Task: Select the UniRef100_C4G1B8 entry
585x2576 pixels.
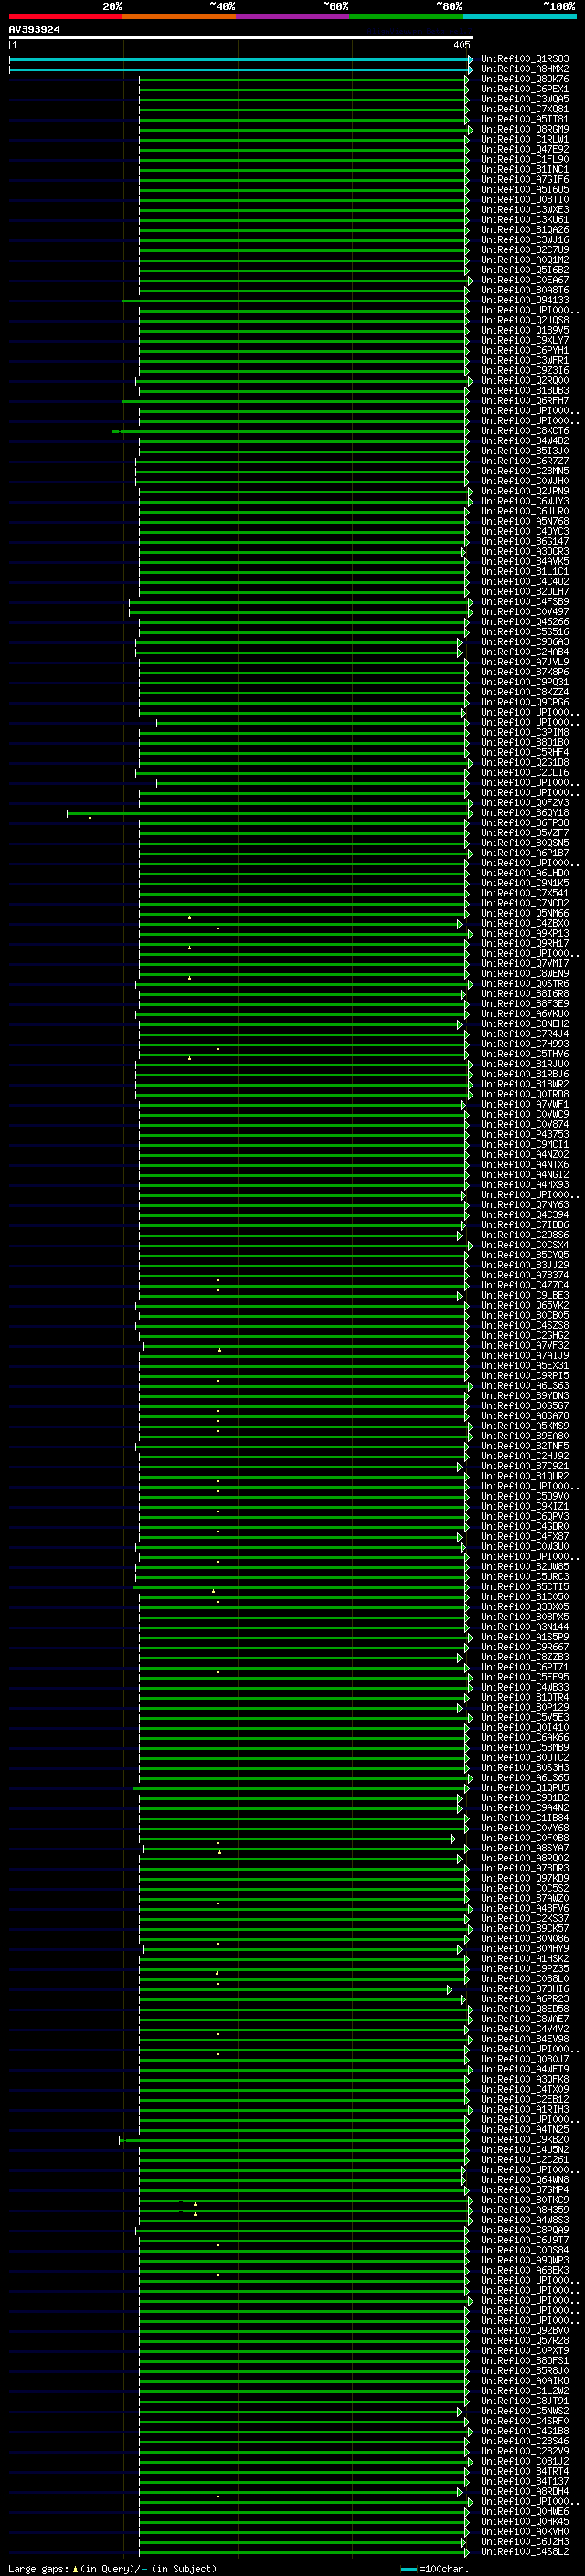Action: (x=525, y=2431)
